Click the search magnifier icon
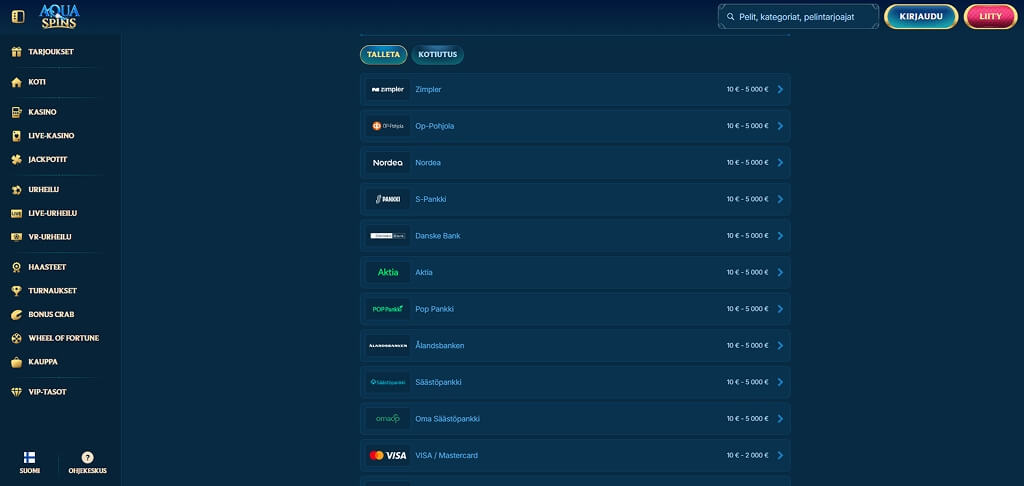The height and width of the screenshot is (486, 1024). 730,17
